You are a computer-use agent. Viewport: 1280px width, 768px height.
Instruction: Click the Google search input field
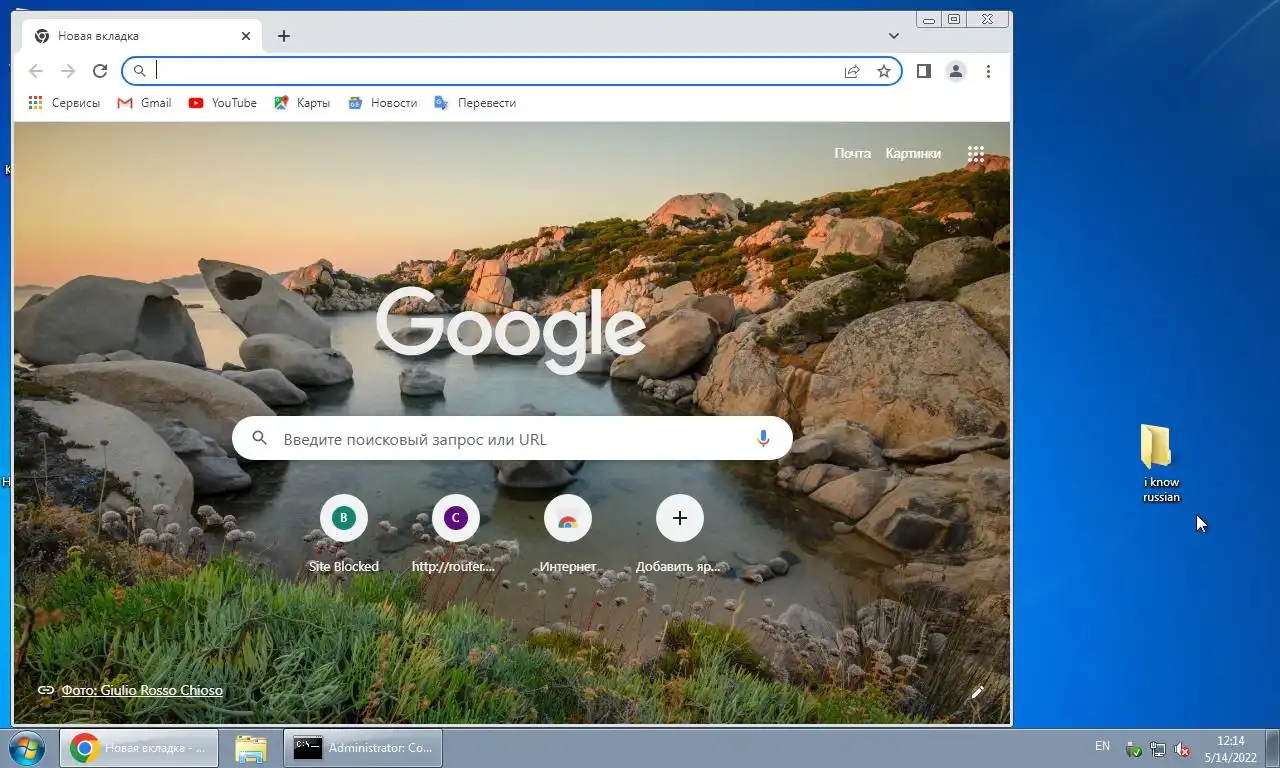pos(512,439)
